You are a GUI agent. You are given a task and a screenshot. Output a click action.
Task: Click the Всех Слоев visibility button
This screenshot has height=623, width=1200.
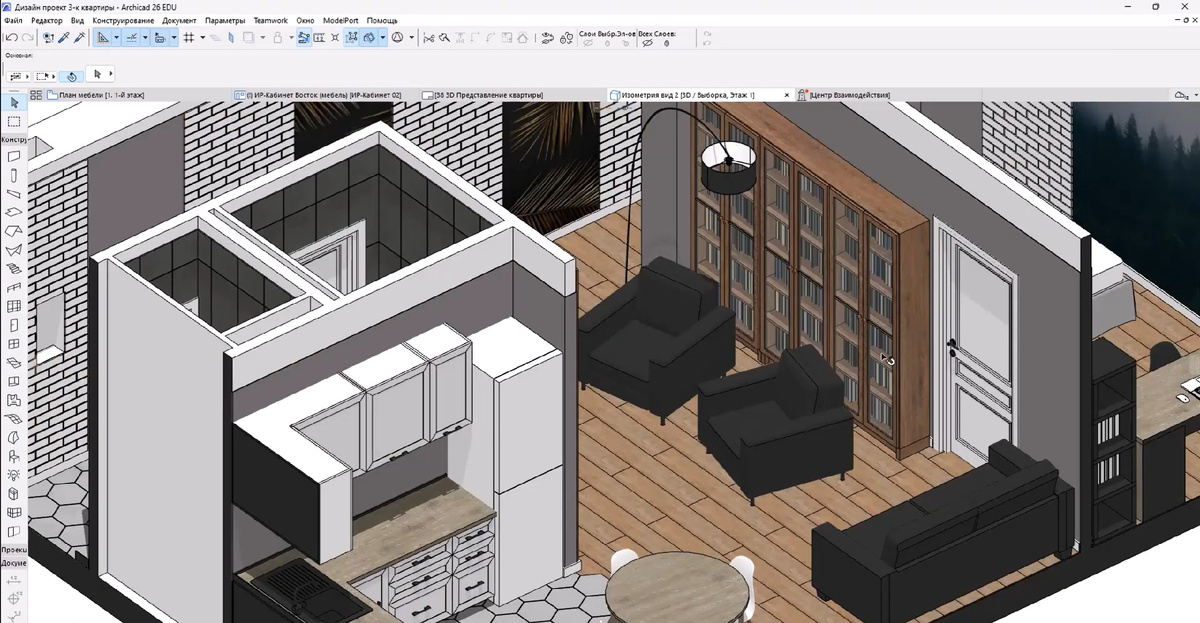pos(647,43)
